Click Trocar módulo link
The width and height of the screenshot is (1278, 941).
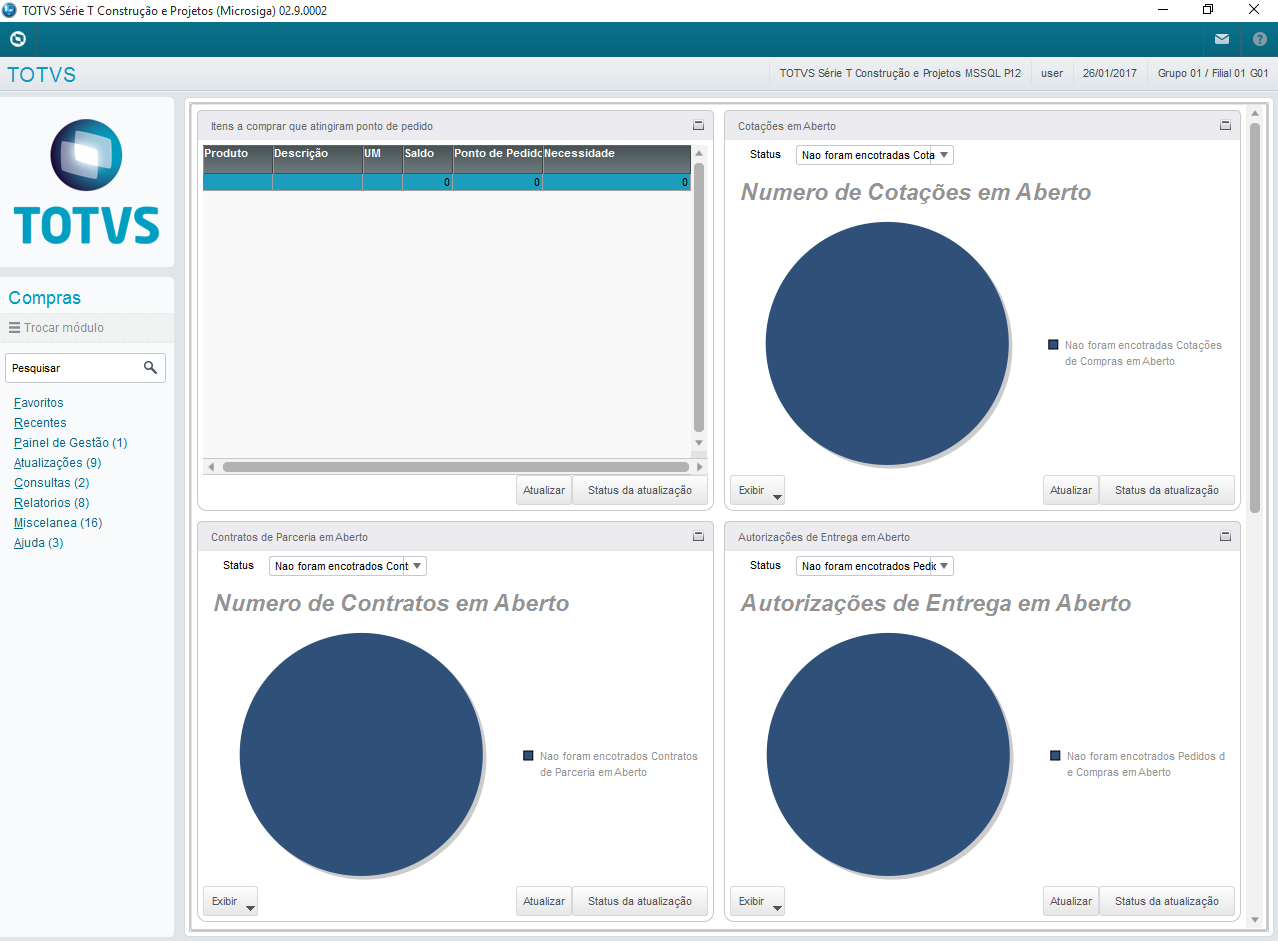pyautogui.click(x=64, y=327)
